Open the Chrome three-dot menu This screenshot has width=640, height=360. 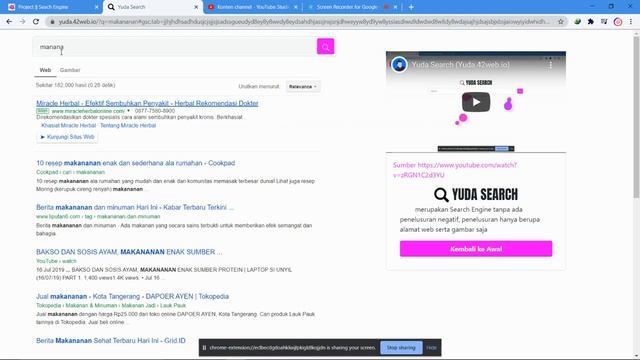click(x=631, y=22)
